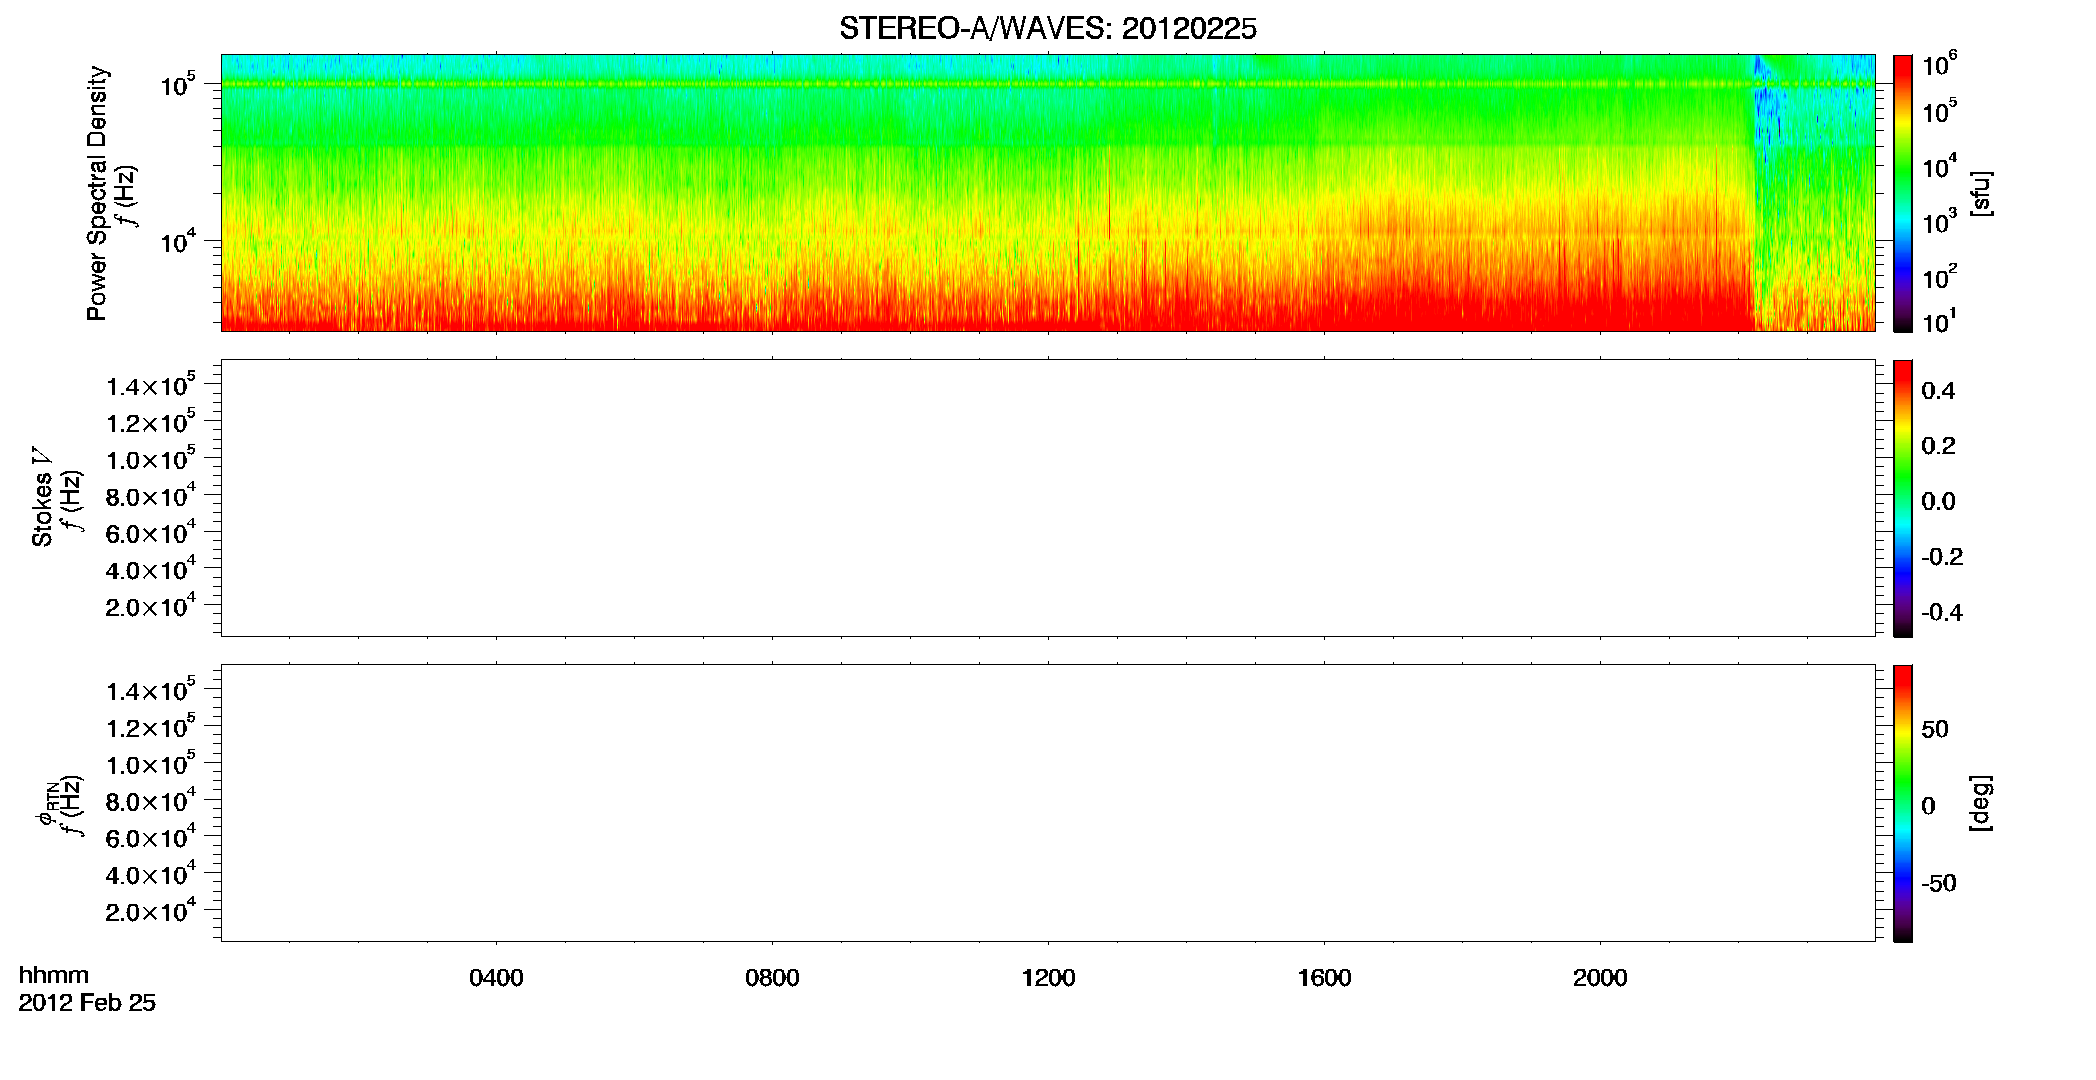Viewport: 2096px width, 1080px height.
Task: Click the Power Spectral Density axis label
Action: pyautogui.click(x=97, y=193)
